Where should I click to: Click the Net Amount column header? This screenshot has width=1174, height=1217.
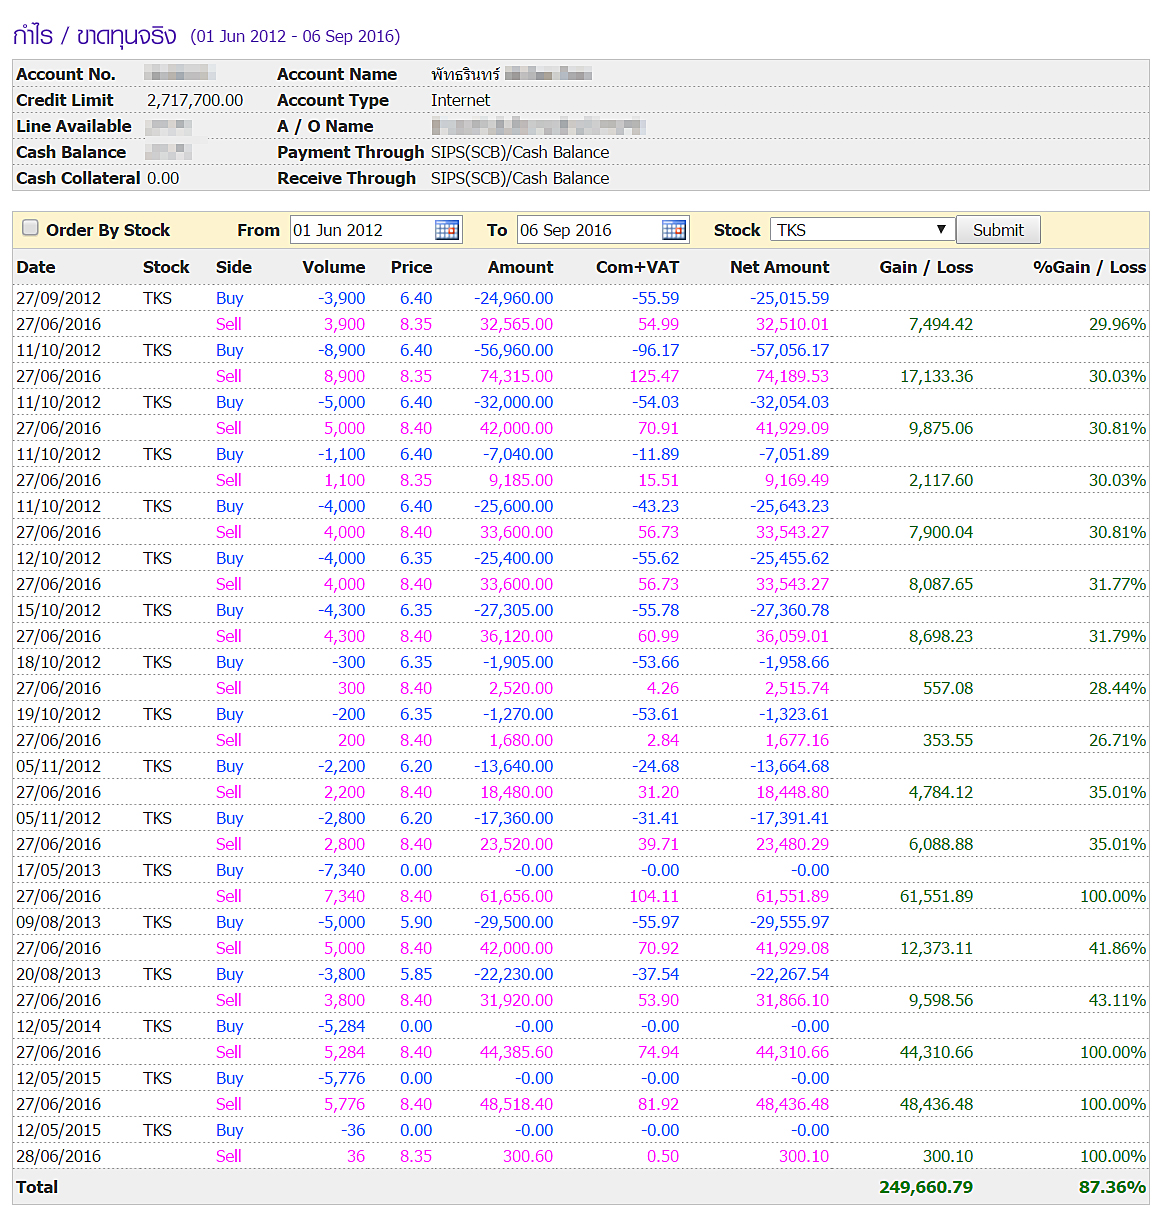pyautogui.click(x=779, y=267)
